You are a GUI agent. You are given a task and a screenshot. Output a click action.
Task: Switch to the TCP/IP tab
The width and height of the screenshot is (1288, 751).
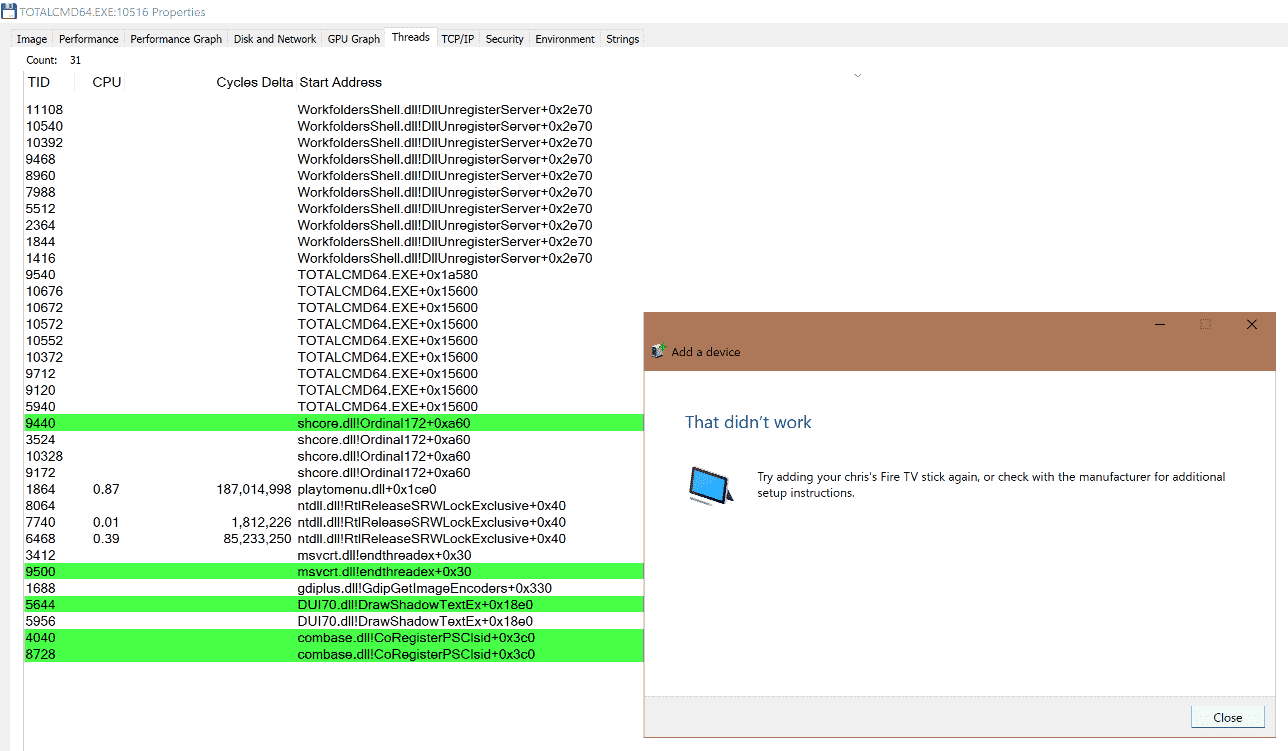(x=458, y=39)
